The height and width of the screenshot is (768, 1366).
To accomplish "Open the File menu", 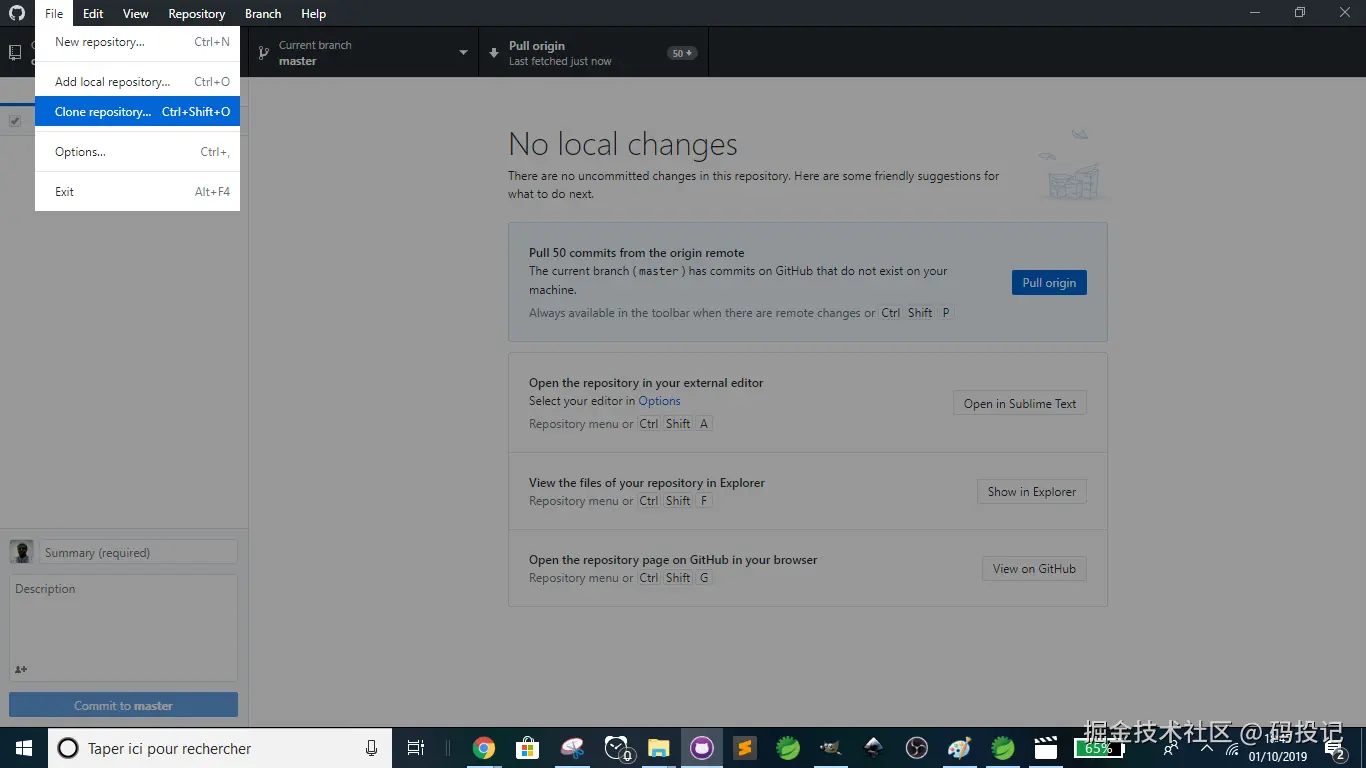I will click(54, 13).
